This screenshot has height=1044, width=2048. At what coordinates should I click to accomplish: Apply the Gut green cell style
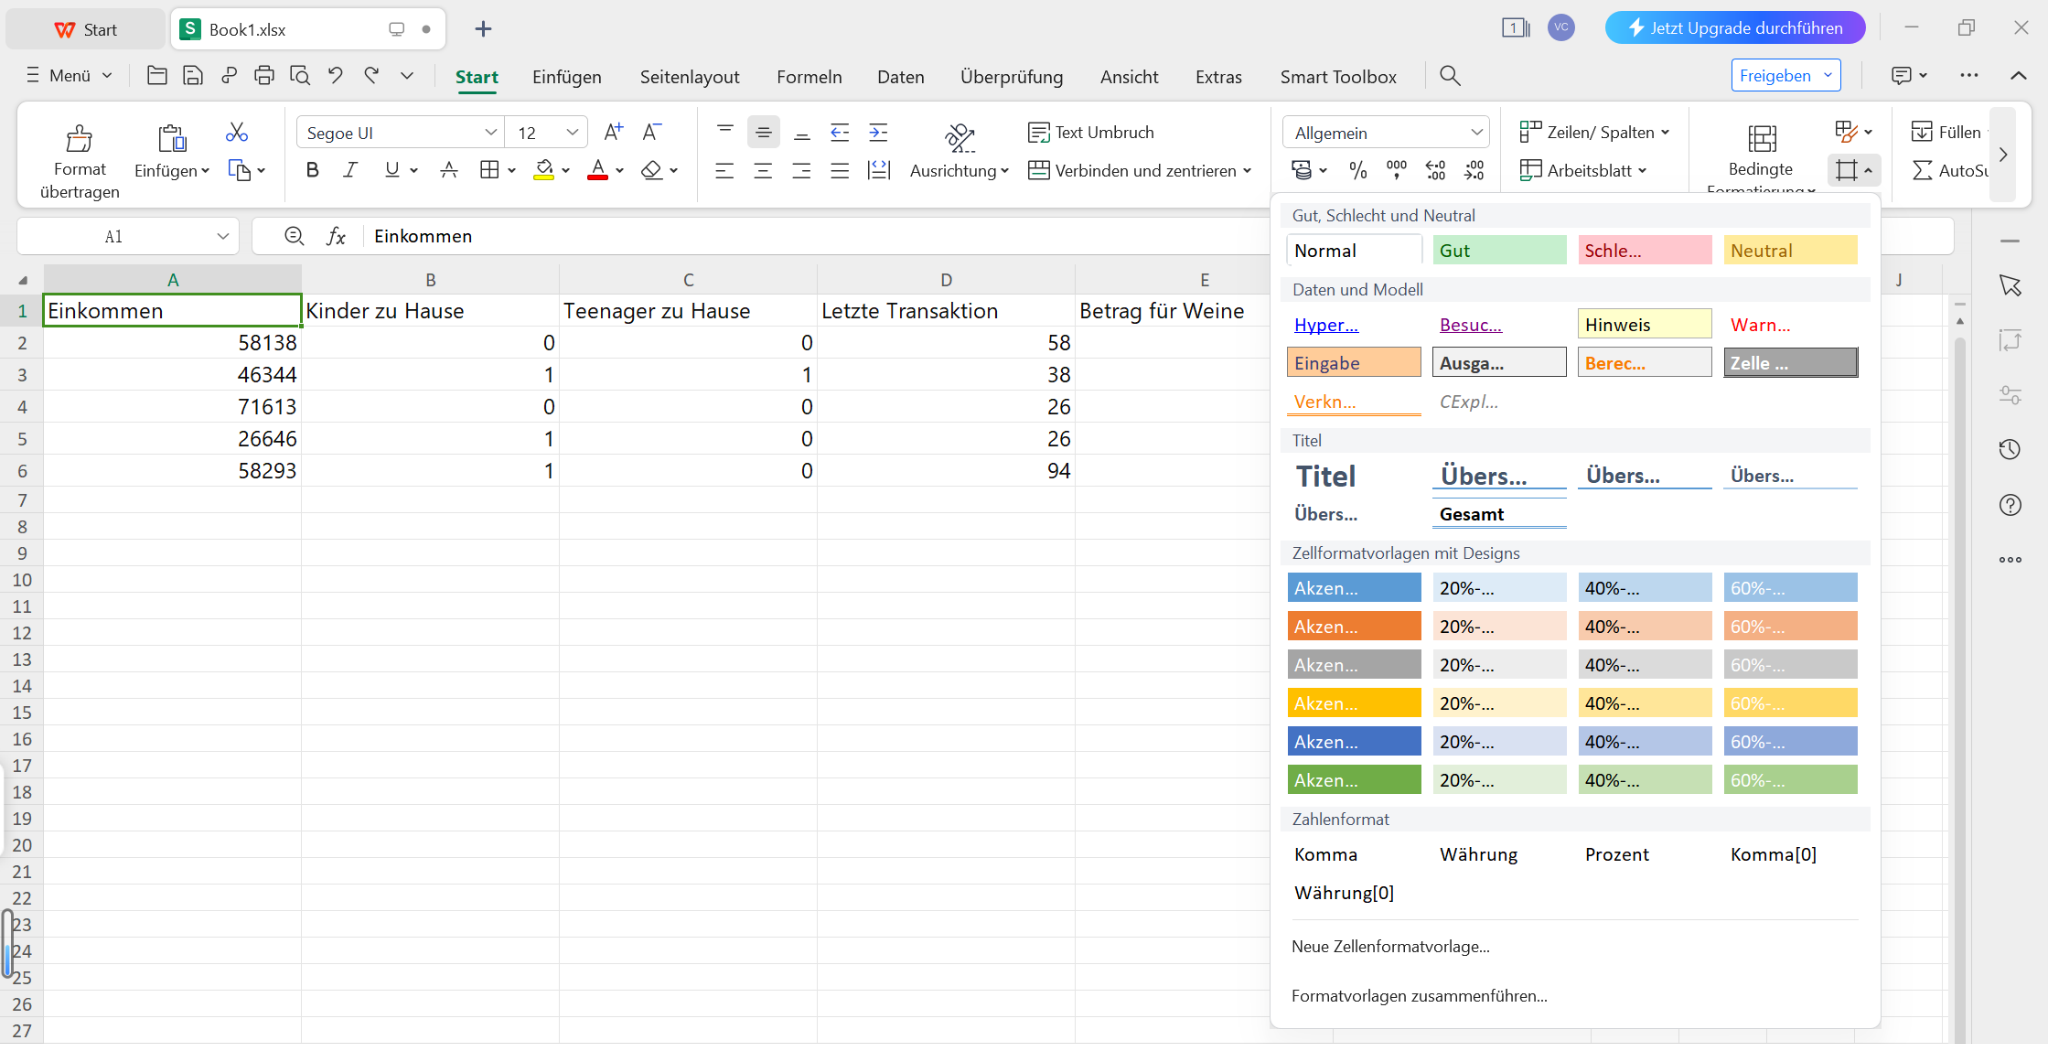[x=1498, y=251]
